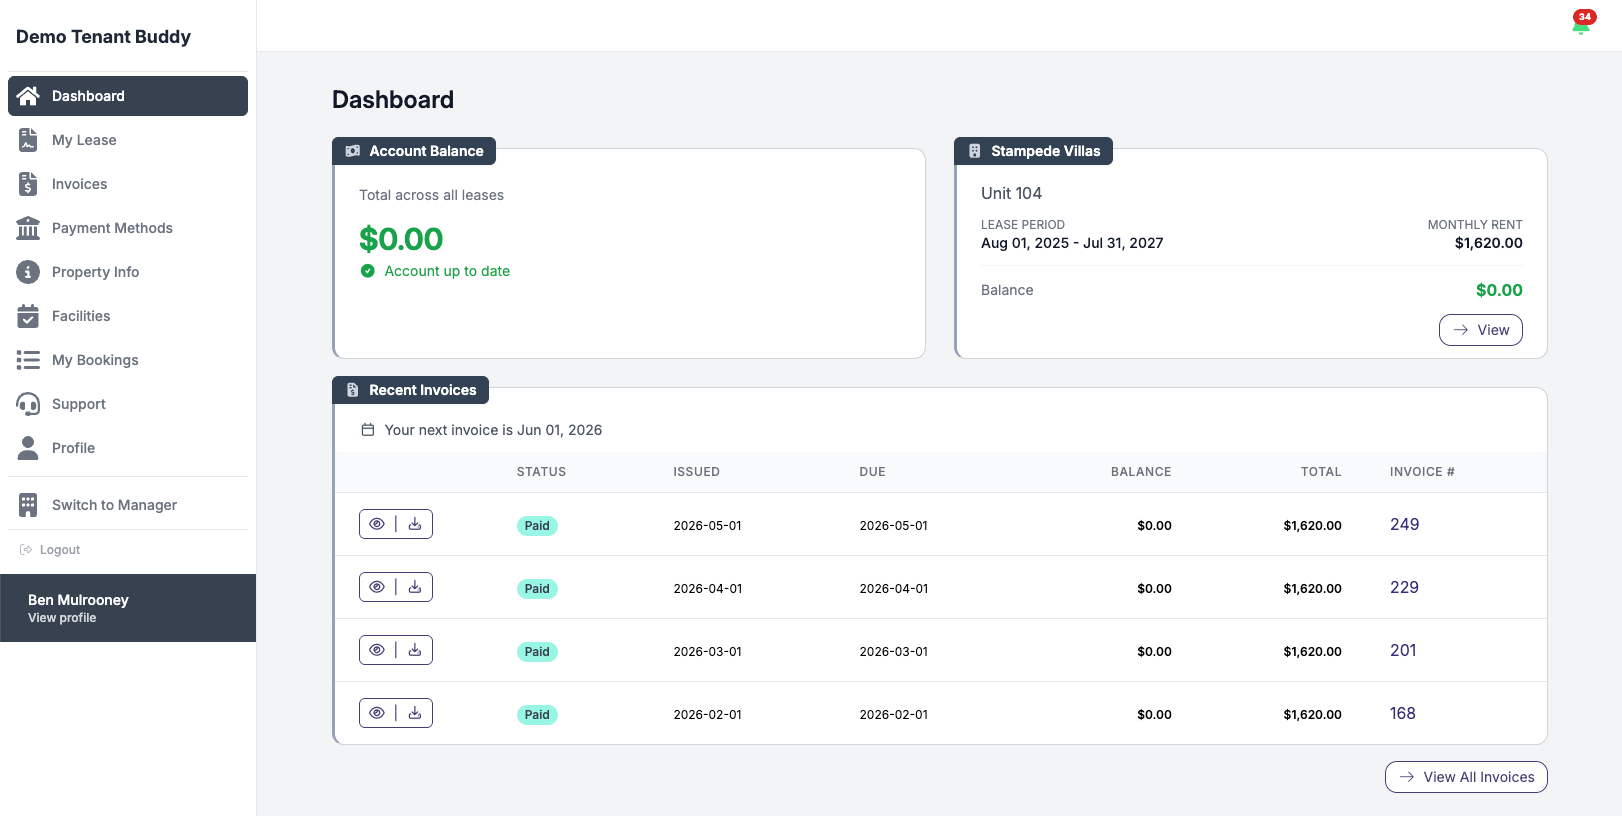1622x816 pixels.
Task: Click the TOTAL column header
Action: [1321, 472]
